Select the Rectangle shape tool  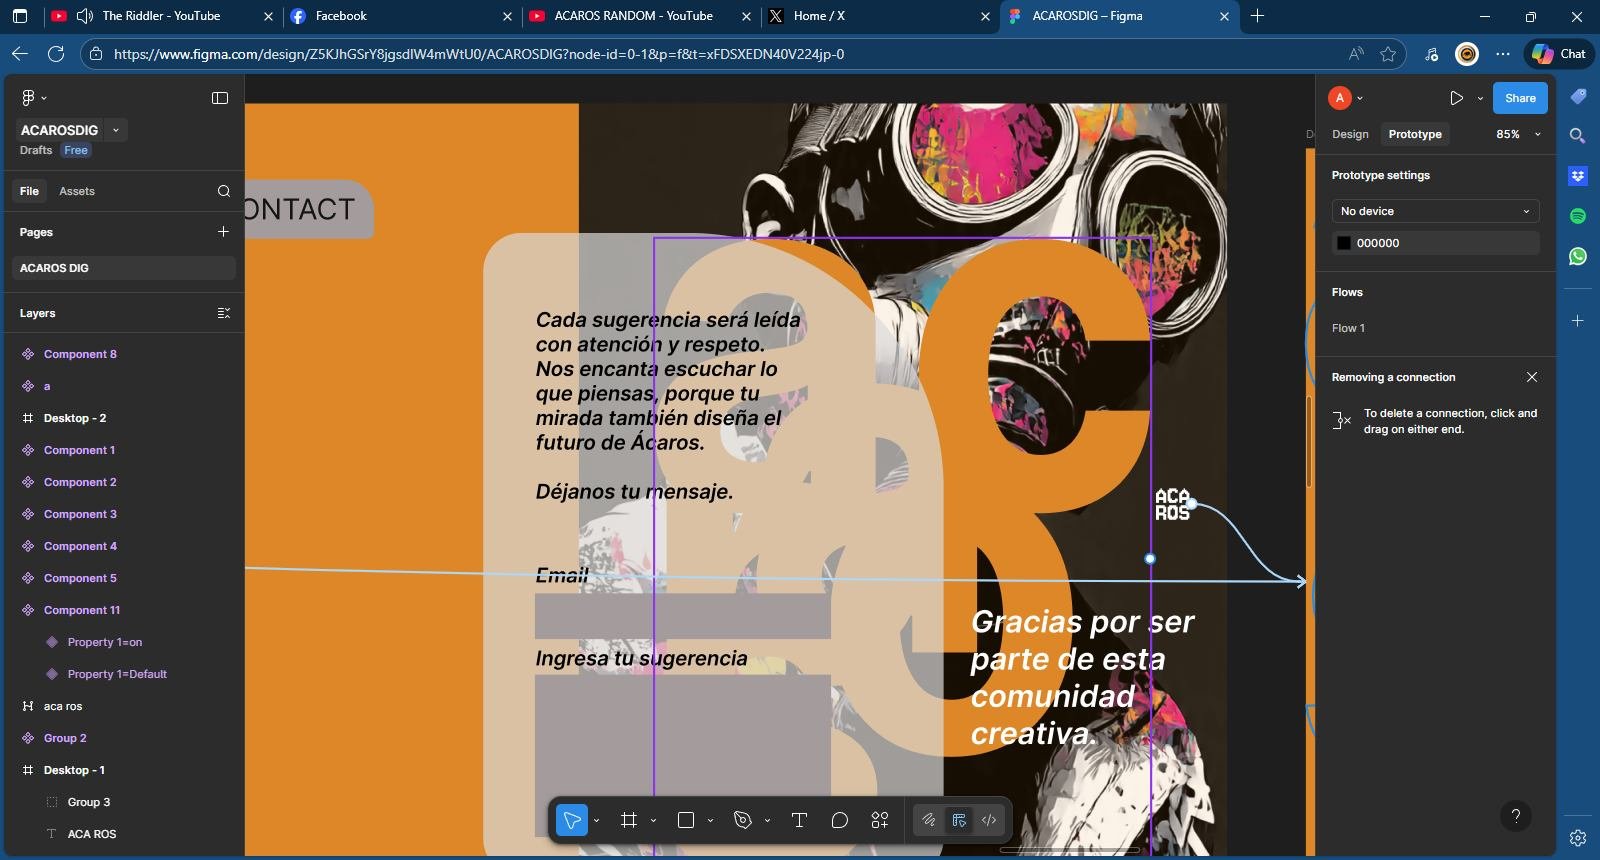686,820
